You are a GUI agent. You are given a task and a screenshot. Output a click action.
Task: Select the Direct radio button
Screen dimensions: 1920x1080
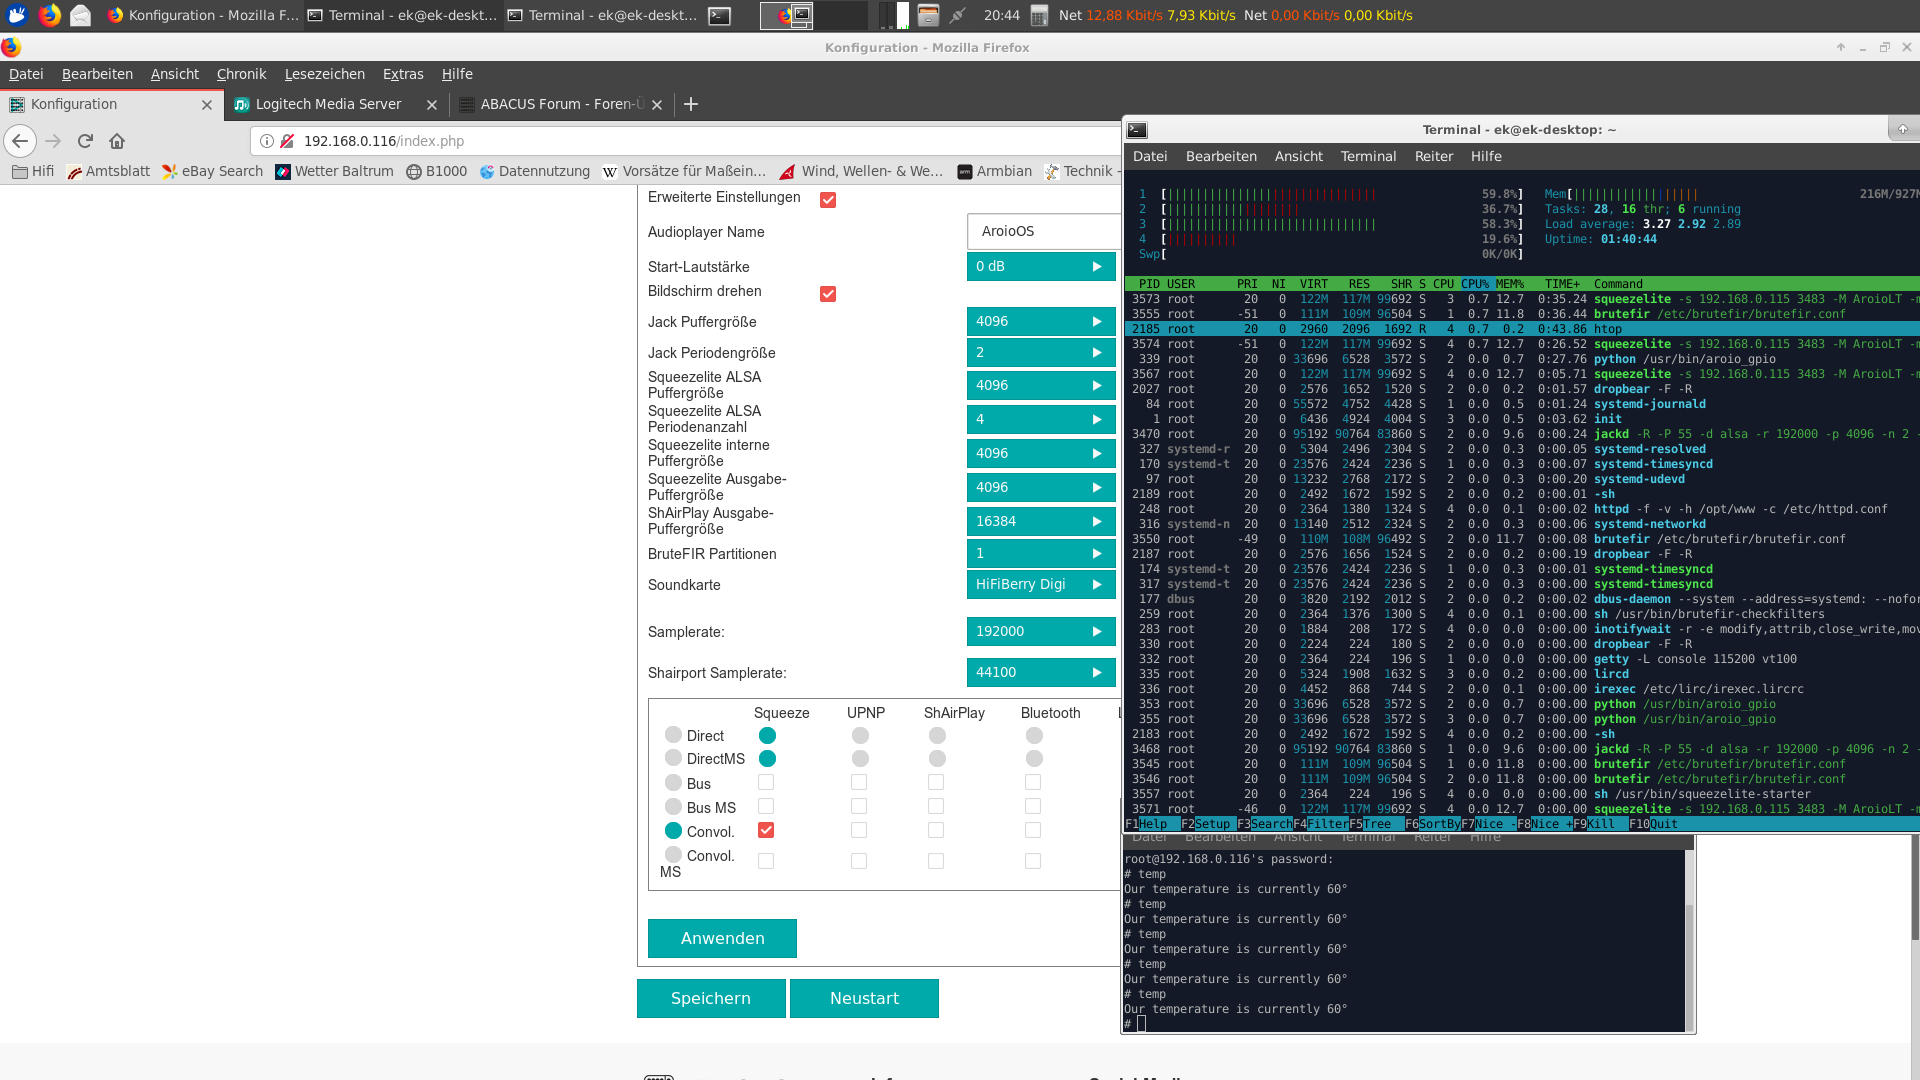pyautogui.click(x=673, y=735)
